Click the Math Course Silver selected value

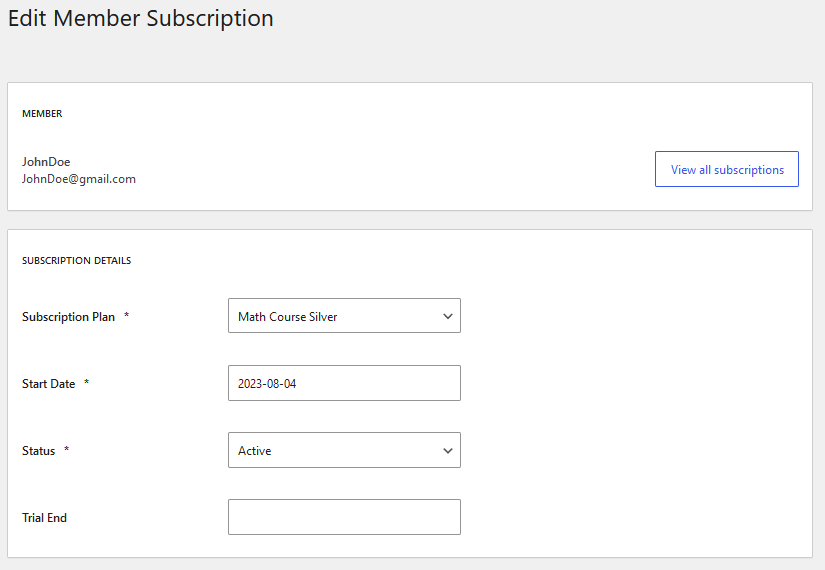pos(287,317)
